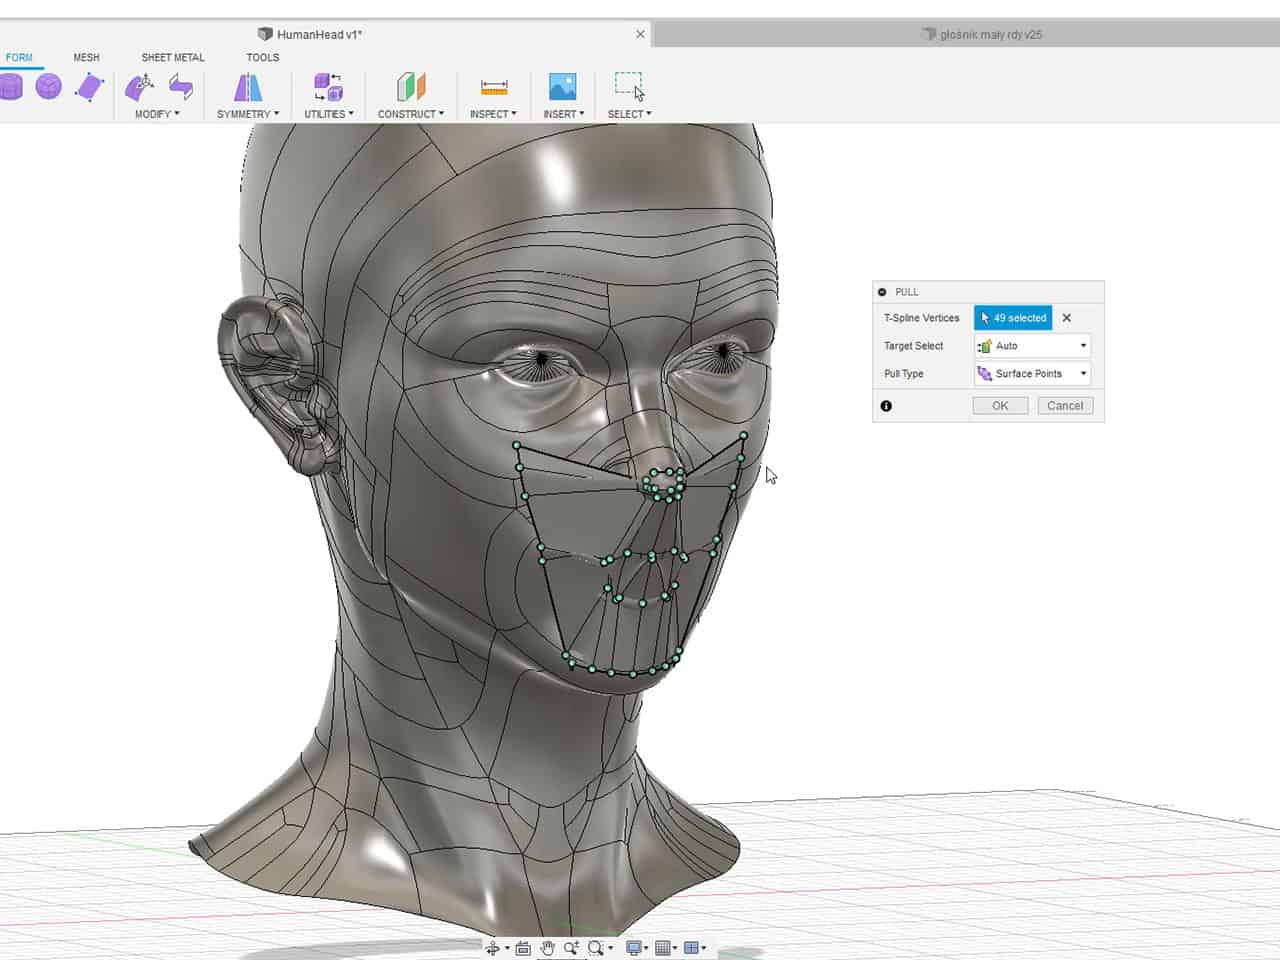1280x960 pixels.
Task: Cancel the Pull dialog
Action: coord(1064,405)
